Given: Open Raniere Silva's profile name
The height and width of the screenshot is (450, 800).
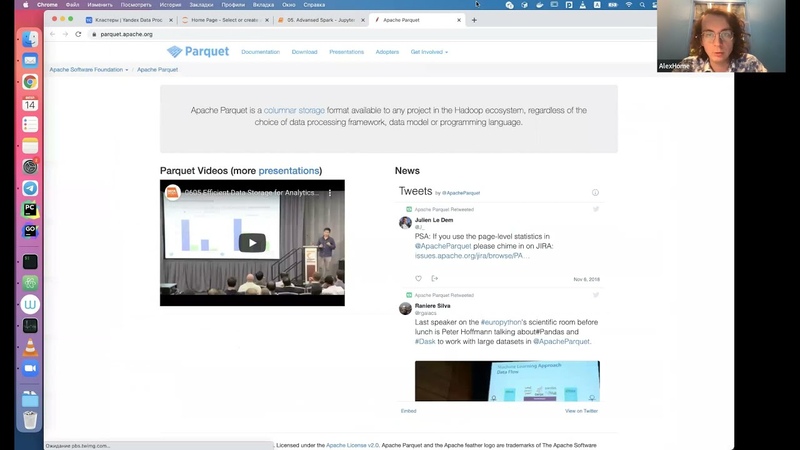Looking at the screenshot, I should pyautogui.click(x=432, y=306).
